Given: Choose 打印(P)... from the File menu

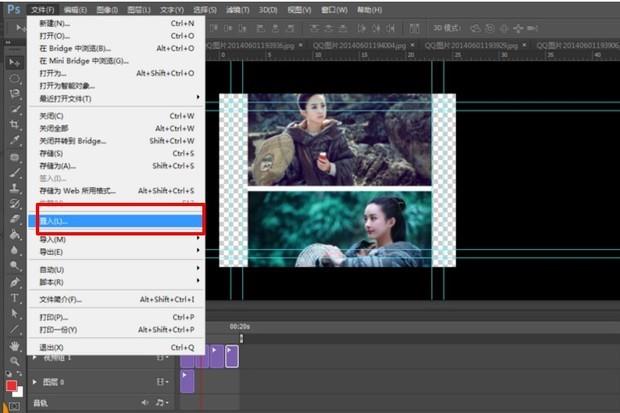Looking at the screenshot, I should point(117,317).
